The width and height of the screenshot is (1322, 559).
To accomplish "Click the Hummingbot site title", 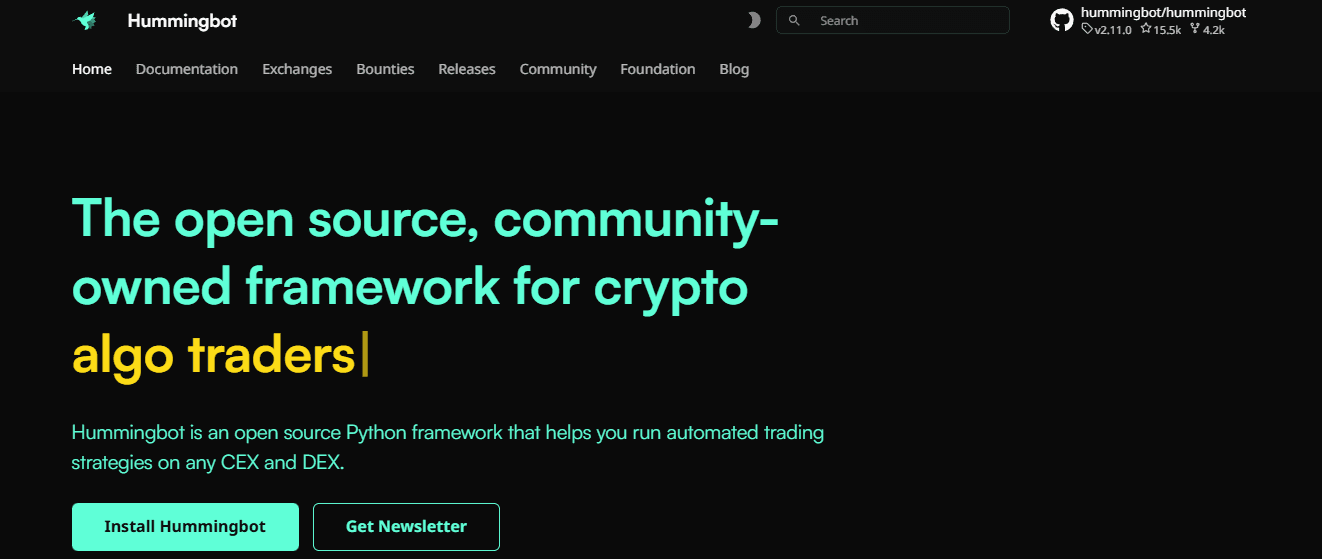I will (182, 20).
